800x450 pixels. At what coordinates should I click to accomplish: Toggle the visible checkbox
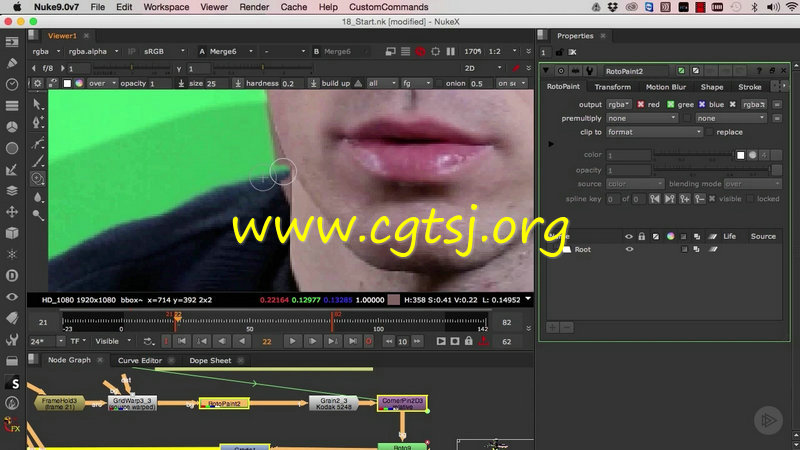coord(712,199)
